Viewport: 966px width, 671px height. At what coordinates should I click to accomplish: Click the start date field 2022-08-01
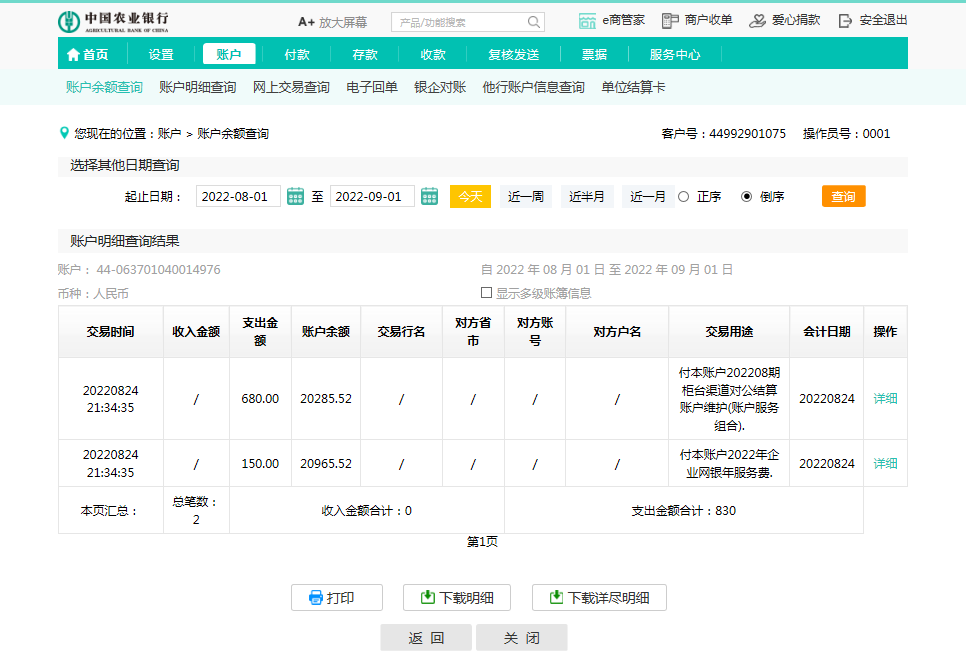tap(238, 197)
